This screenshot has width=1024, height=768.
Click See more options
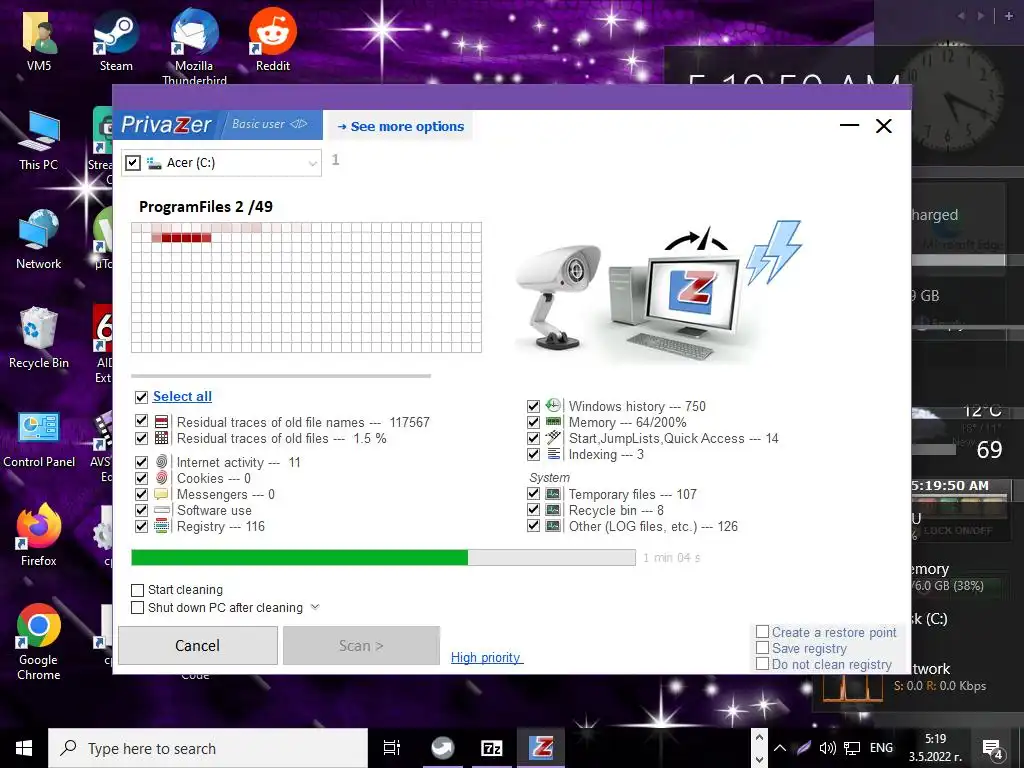click(401, 127)
